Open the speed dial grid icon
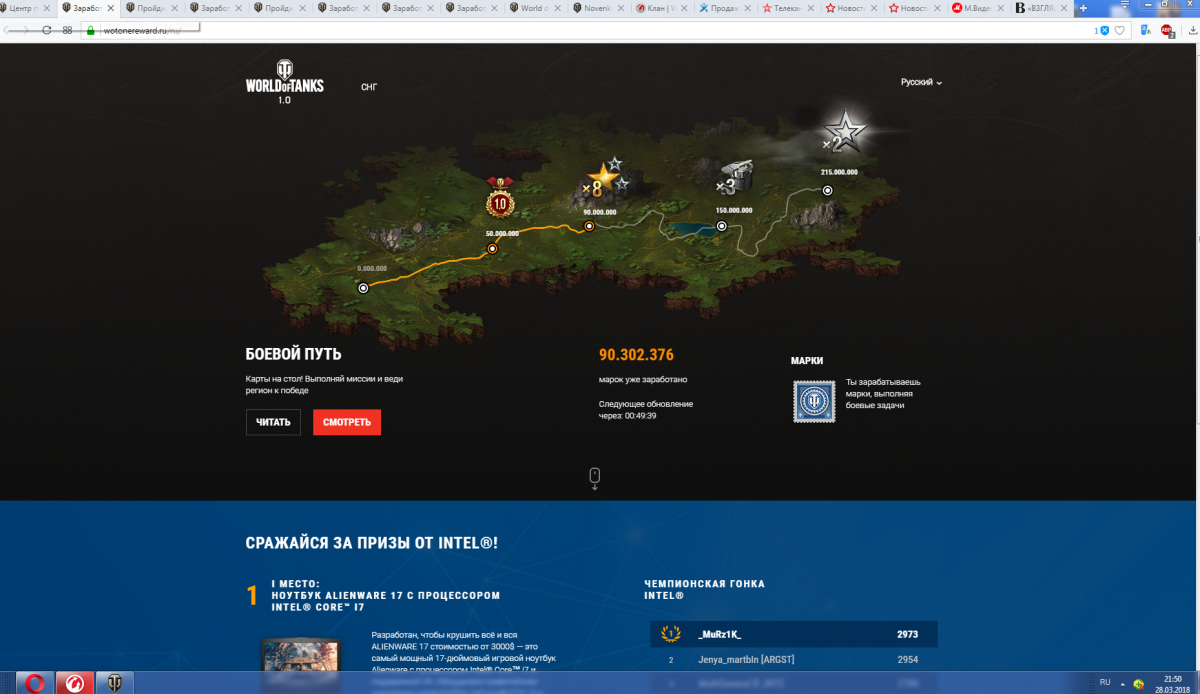Image resolution: width=1200 pixels, height=694 pixels. (x=67, y=30)
